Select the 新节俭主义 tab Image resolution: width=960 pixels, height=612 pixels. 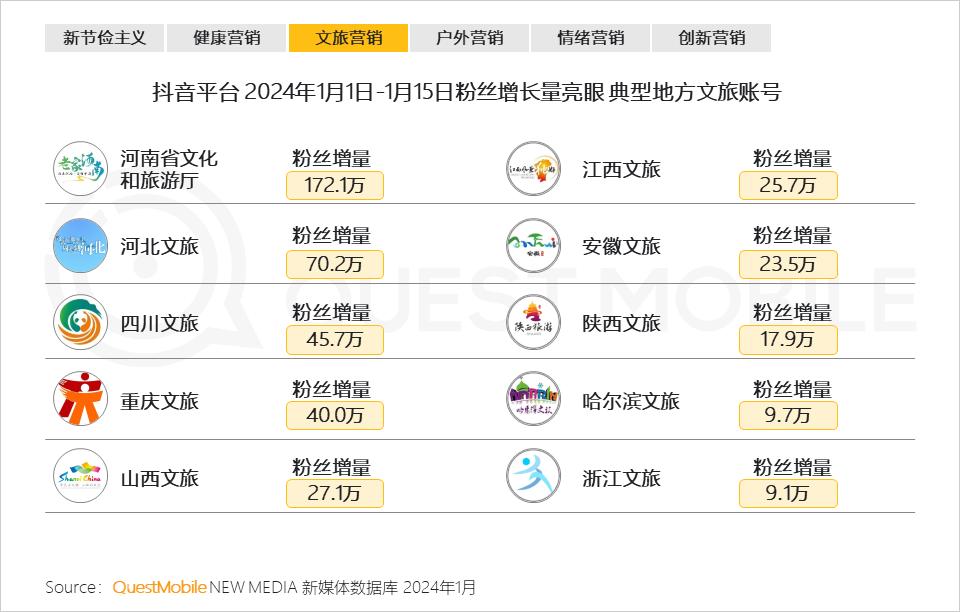pyautogui.click(x=104, y=38)
